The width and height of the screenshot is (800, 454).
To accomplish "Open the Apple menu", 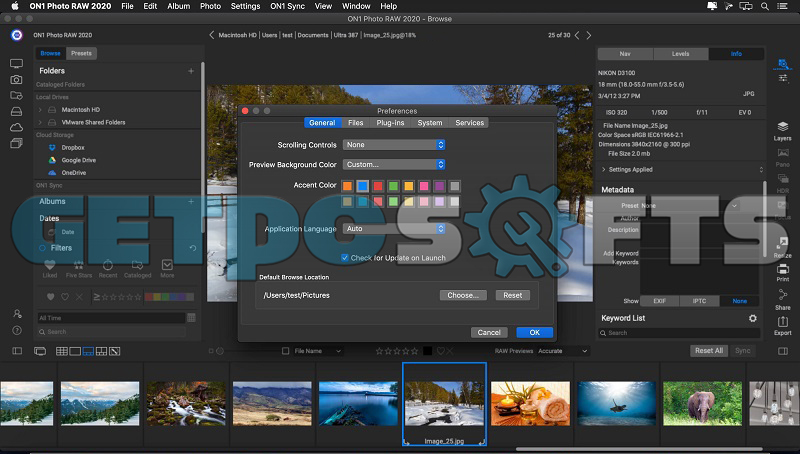I will click(15, 6).
